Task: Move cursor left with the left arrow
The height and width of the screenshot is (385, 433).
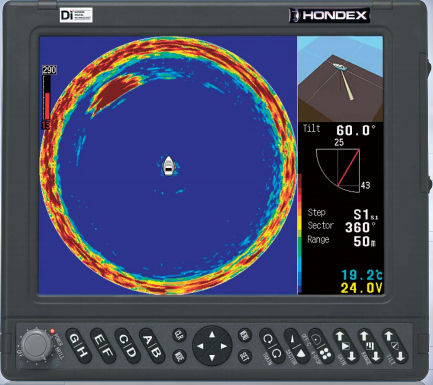Action: (x=200, y=346)
